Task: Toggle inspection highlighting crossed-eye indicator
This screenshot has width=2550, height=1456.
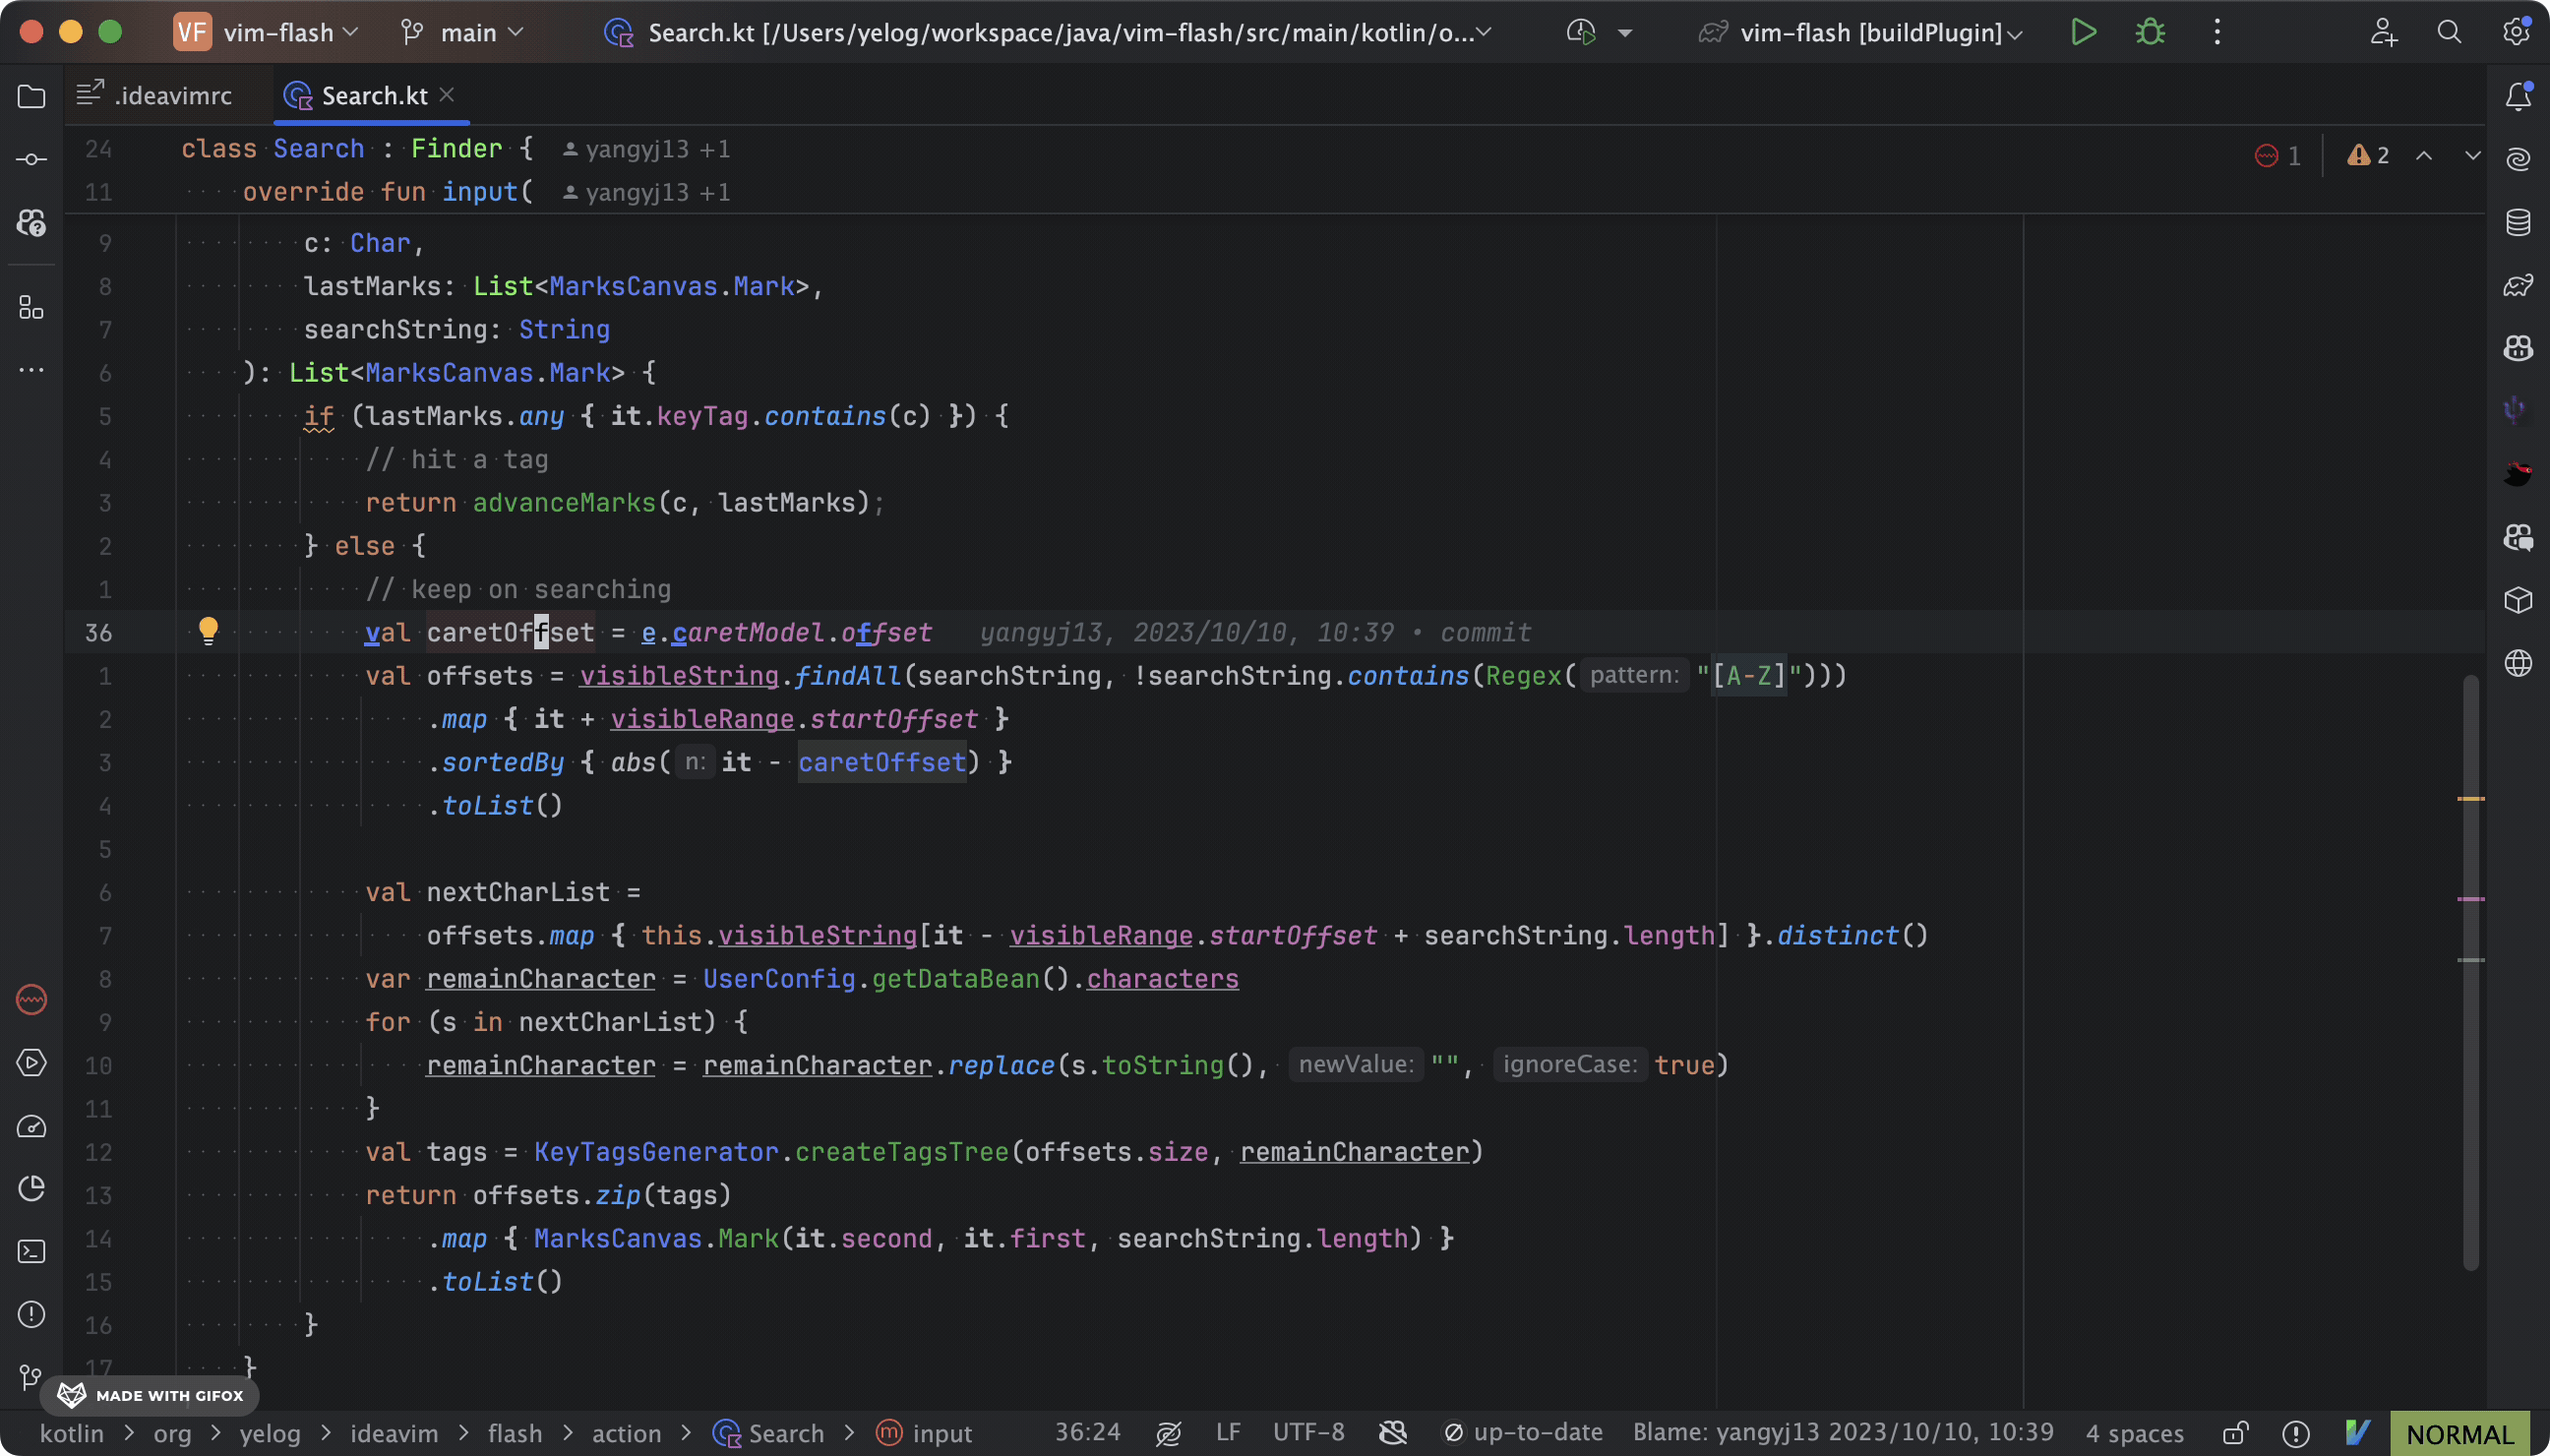Action: (1168, 1432)
